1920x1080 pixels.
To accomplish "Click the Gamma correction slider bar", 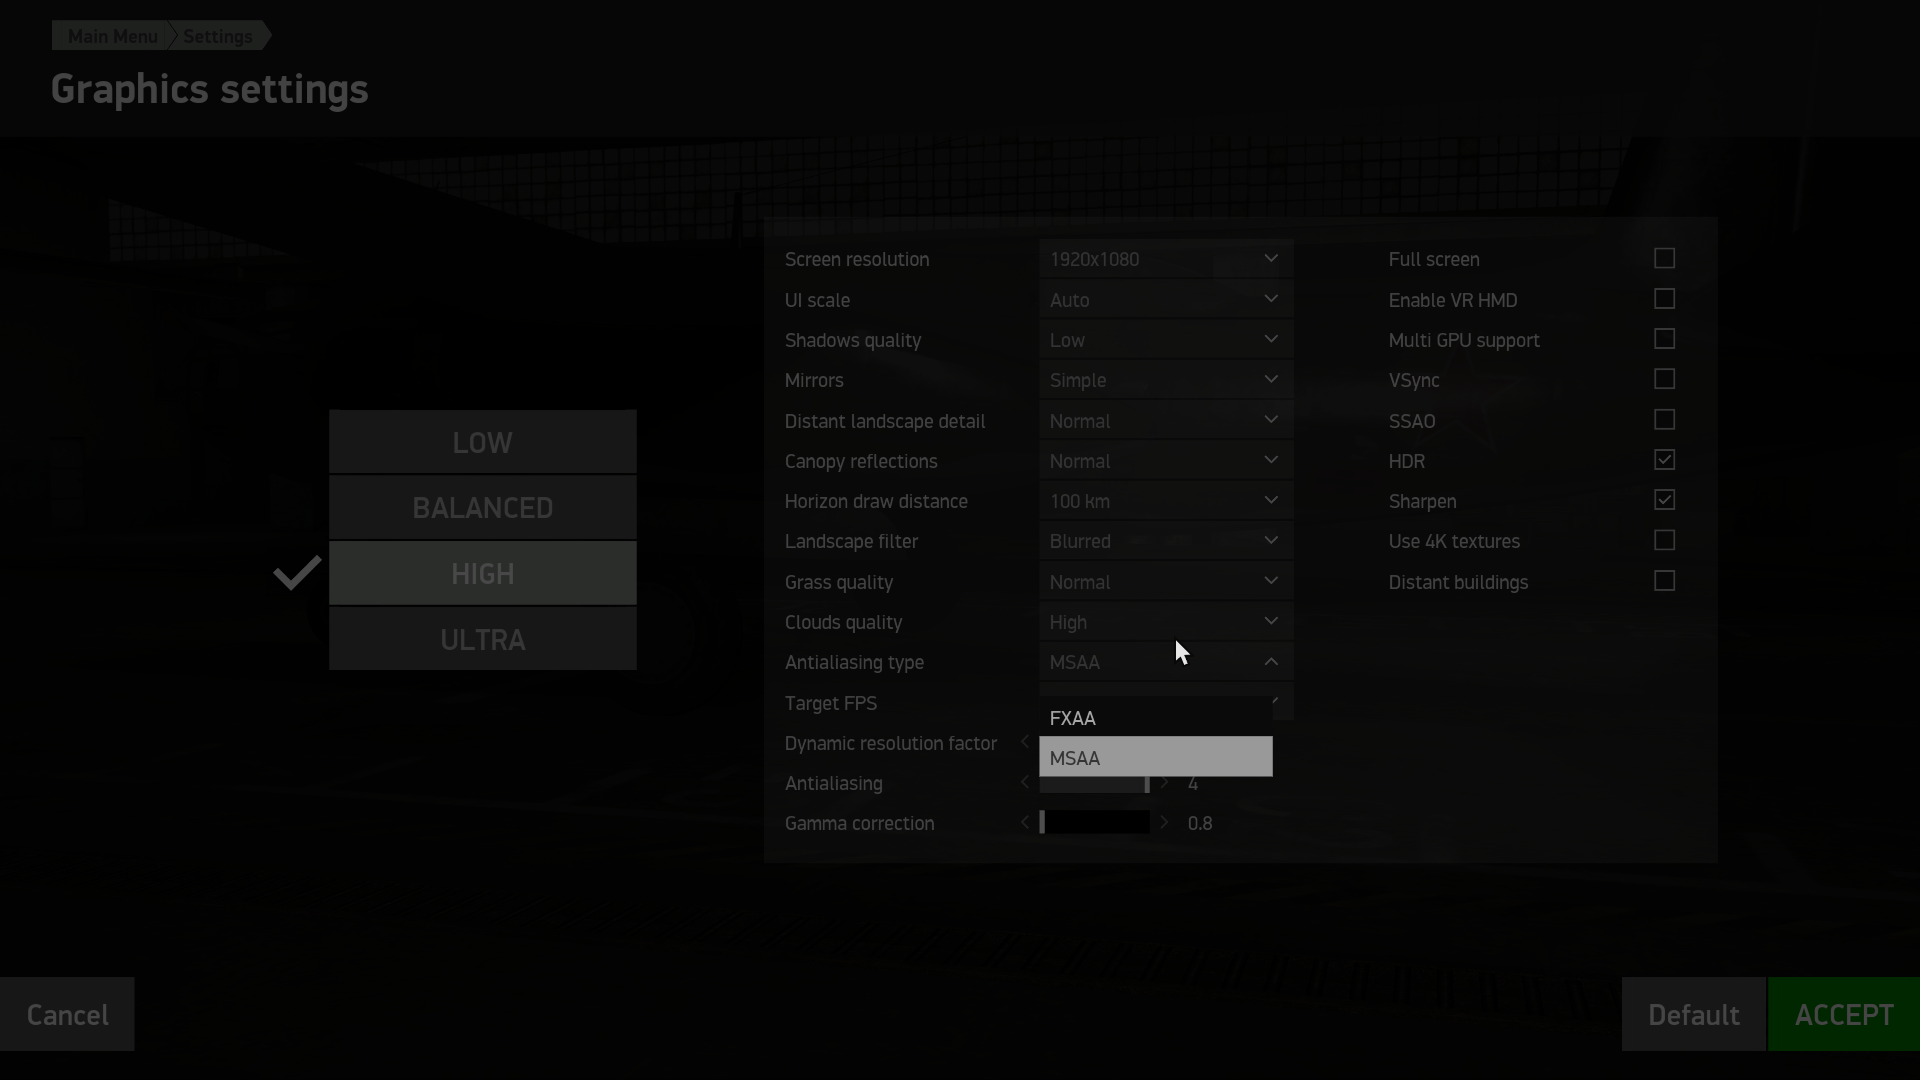I will click(x=1095, y=823).
